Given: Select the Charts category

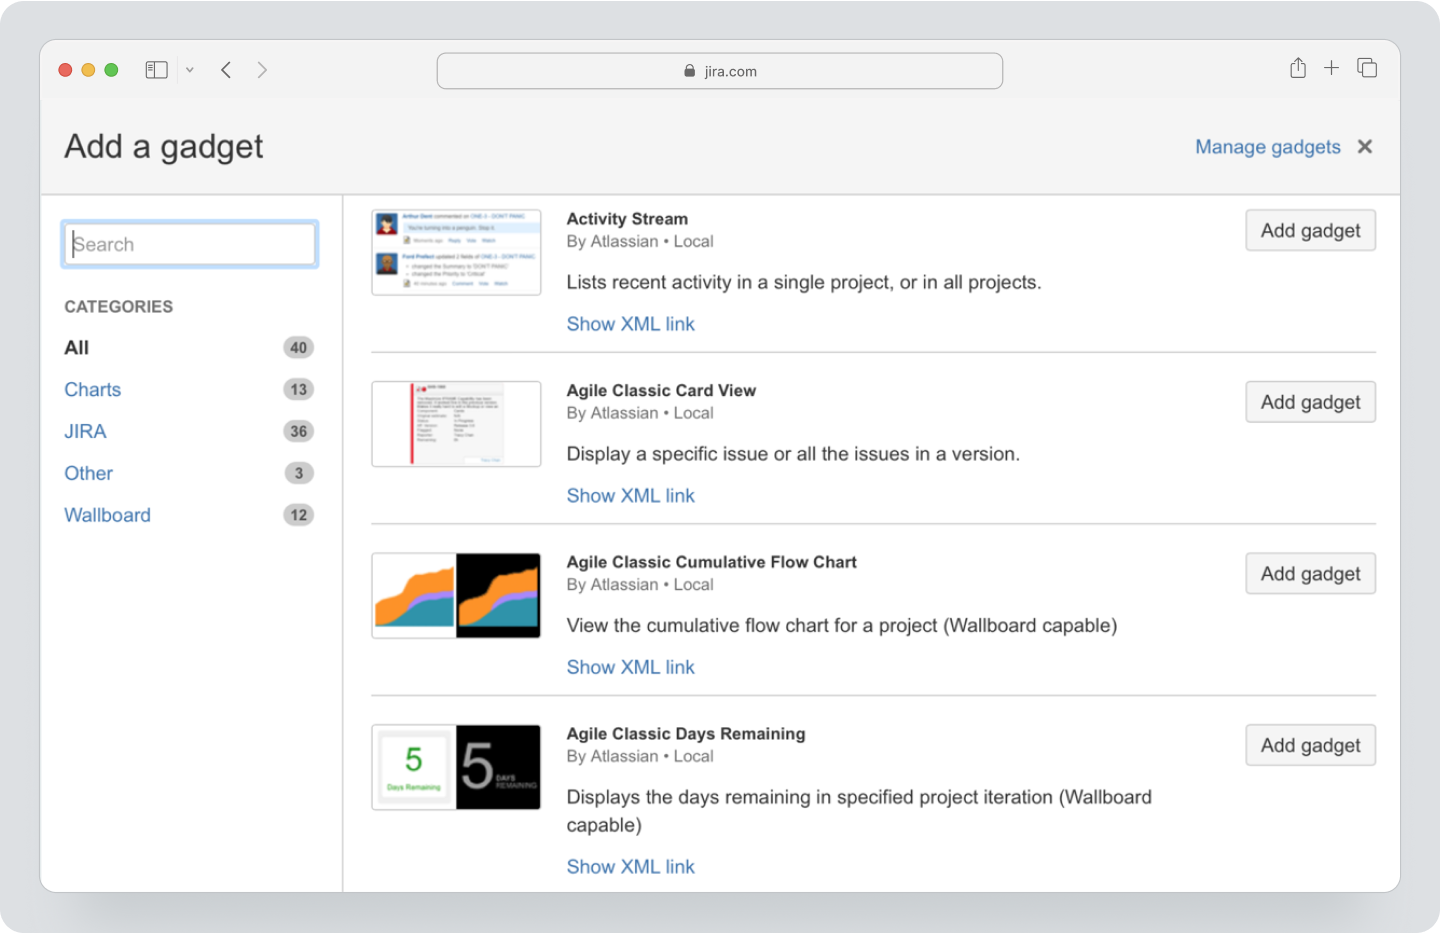Looking at the screenshot, I should (92, 389).
